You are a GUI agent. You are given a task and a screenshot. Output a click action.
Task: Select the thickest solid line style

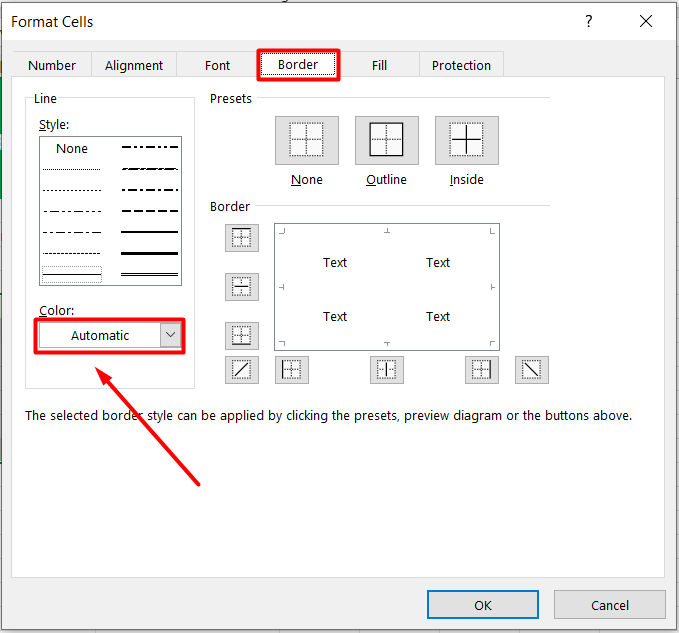(x=149, y=253)
